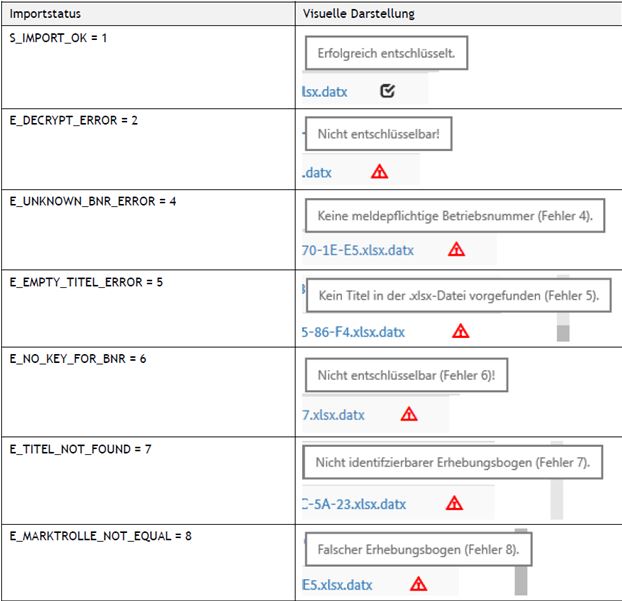Click the success checkmark icon beside lsx.datx
Image resolution: width=622 pixels, height=601 pixels.
[388, 91]
